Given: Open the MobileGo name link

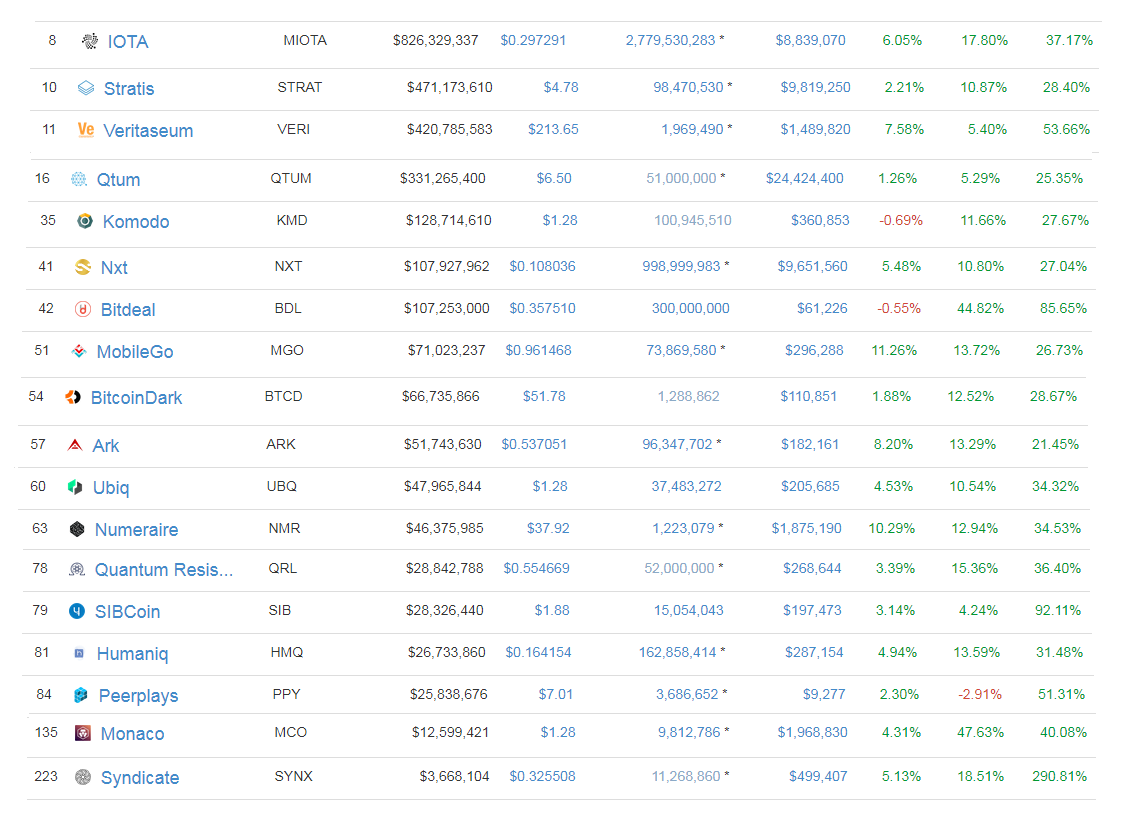Looking at the screenshot, I should [135, 352].
